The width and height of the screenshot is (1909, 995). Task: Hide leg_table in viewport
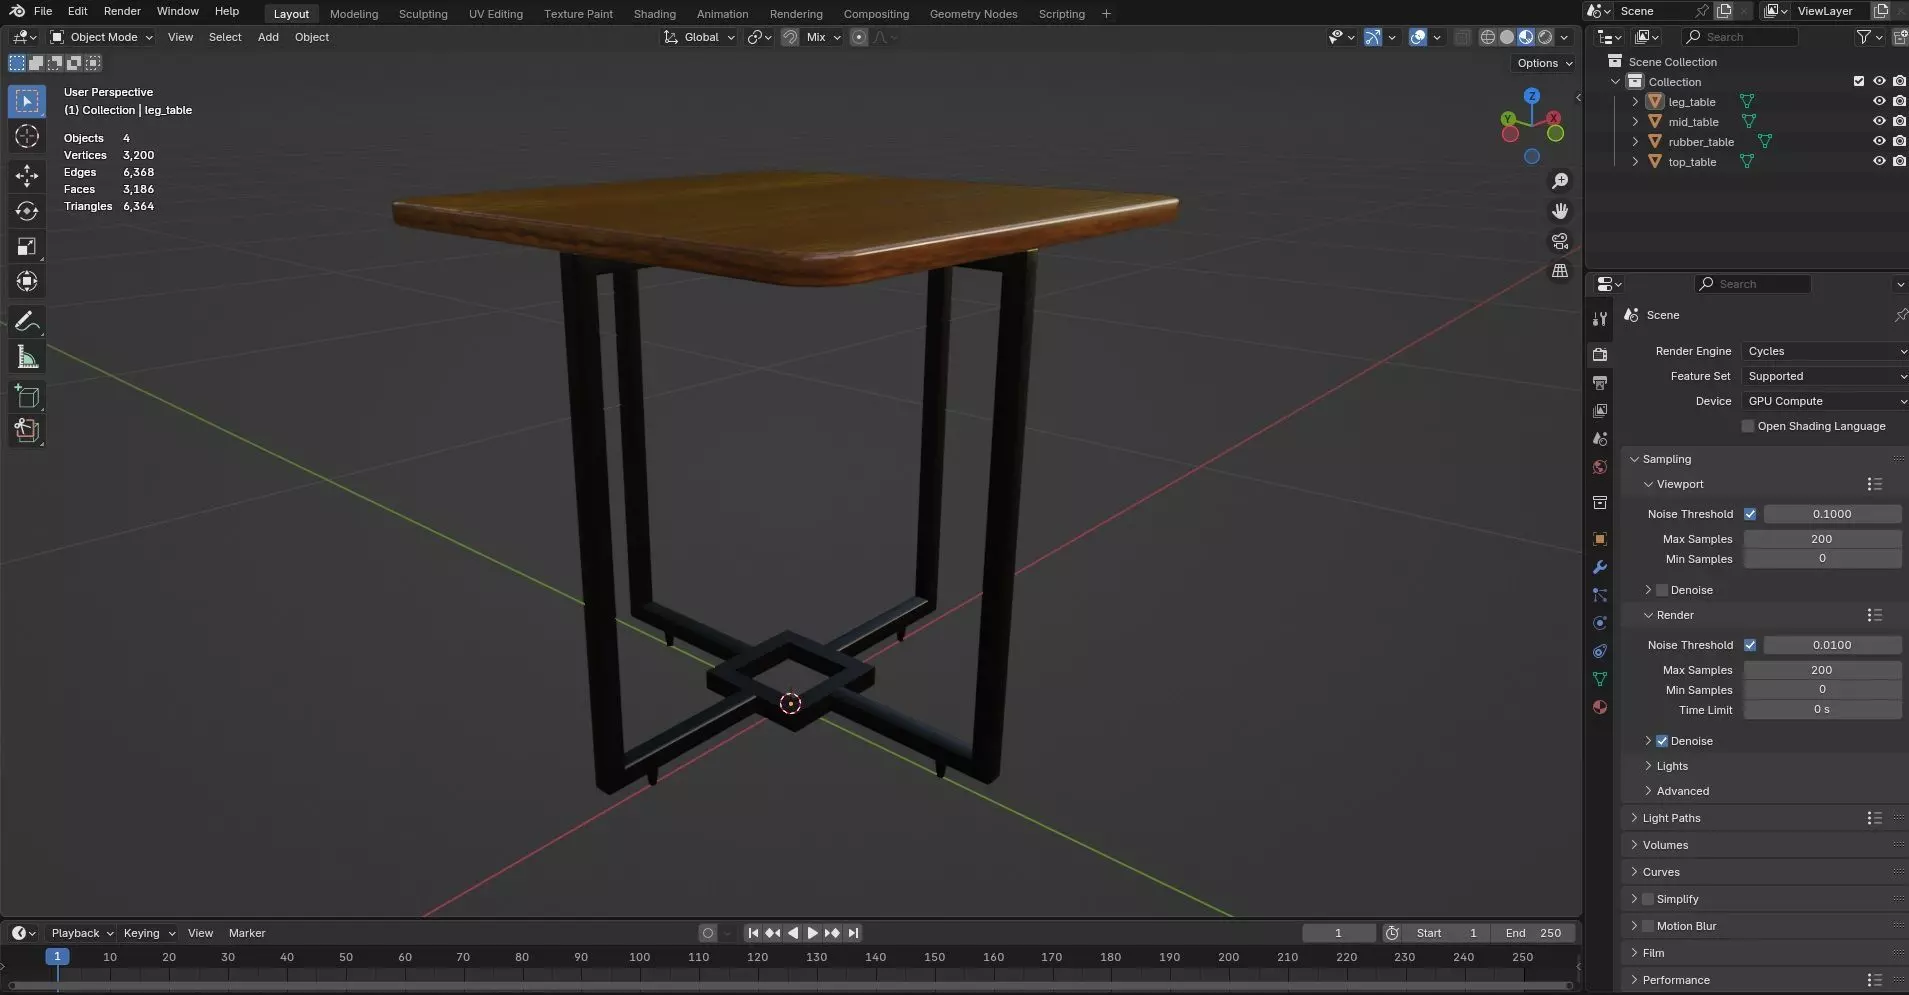1879,101
